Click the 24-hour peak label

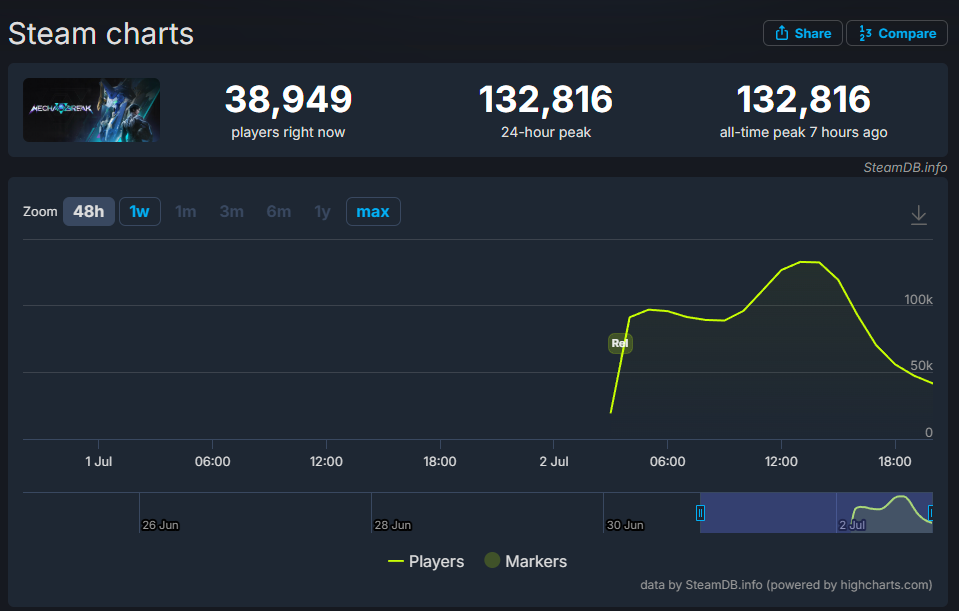(x=546, y=132)
